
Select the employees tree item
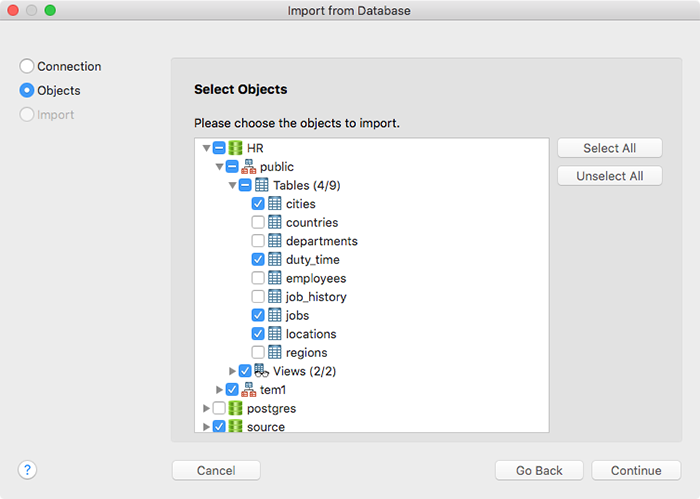pyautogui.click(x=316, y=278)
